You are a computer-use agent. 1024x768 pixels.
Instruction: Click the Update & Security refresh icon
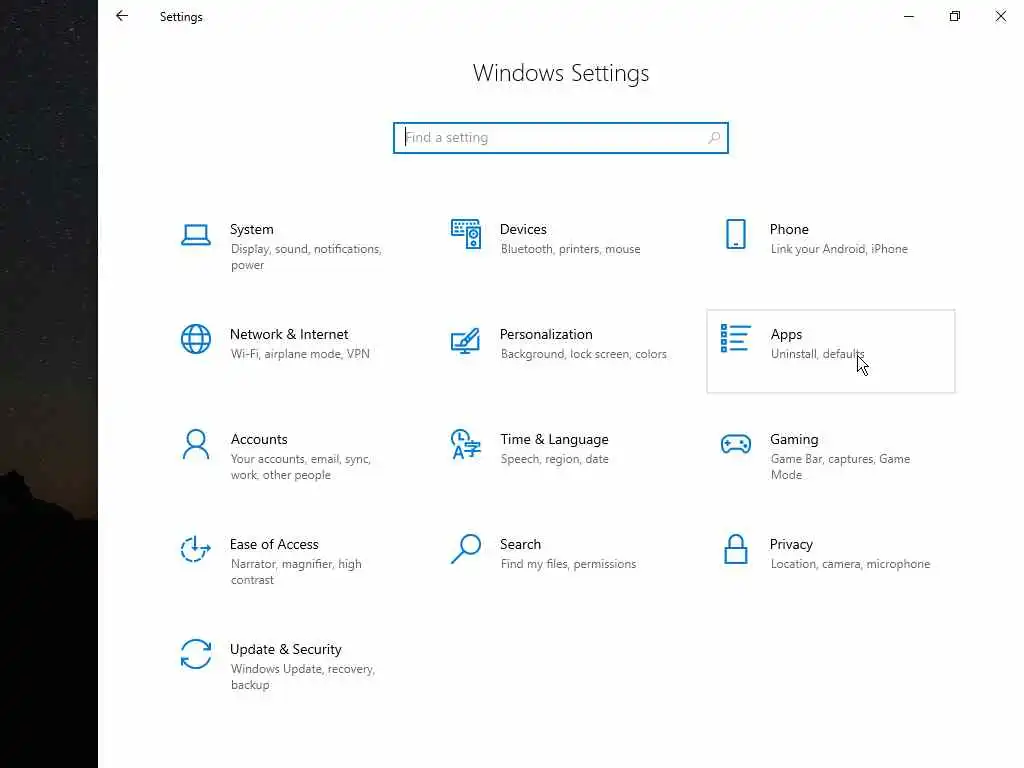[196, 654]
